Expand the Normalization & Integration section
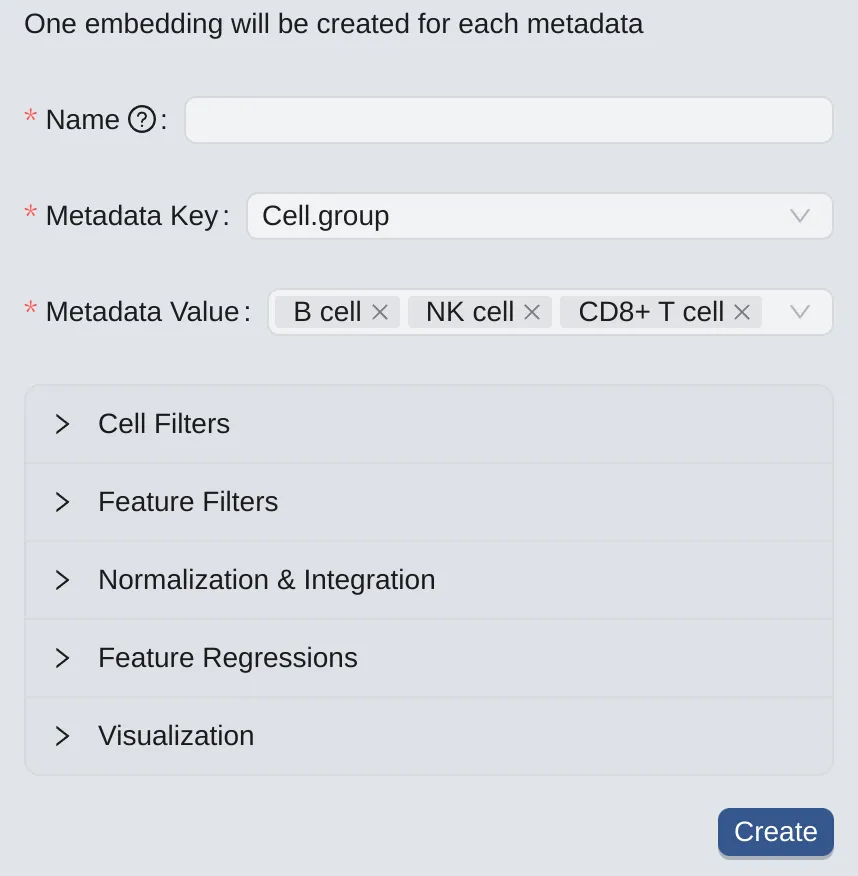The height and width of the screenshot is (876, 858). [x=266, y=580]
